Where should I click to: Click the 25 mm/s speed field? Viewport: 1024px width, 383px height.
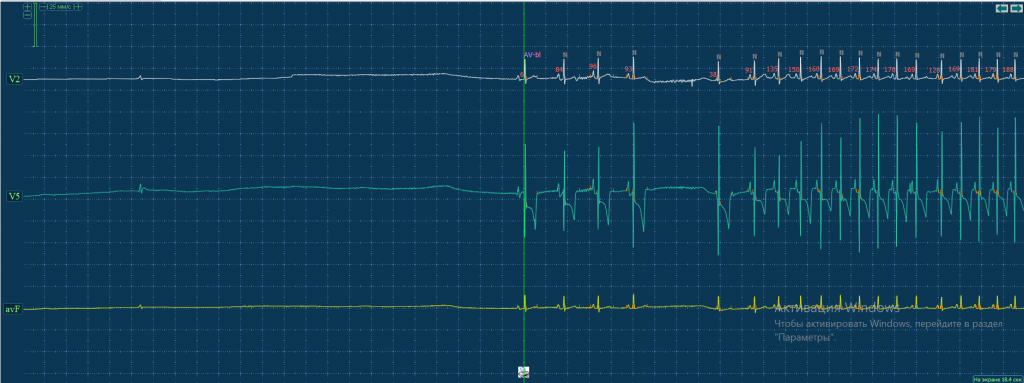tap(61, 7)
